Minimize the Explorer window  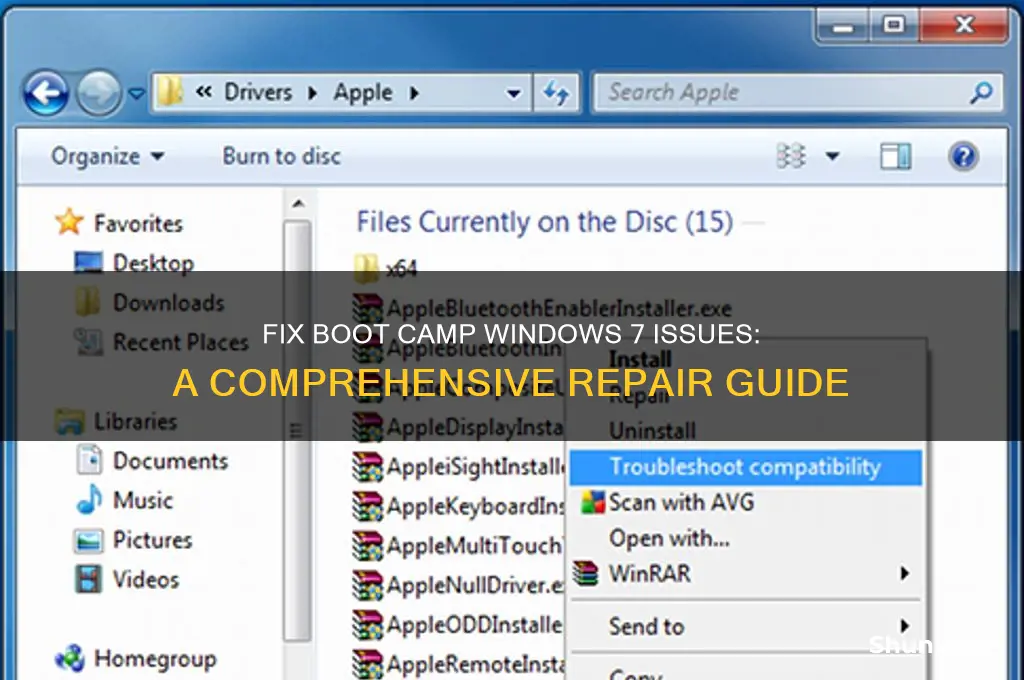point(842,26)
